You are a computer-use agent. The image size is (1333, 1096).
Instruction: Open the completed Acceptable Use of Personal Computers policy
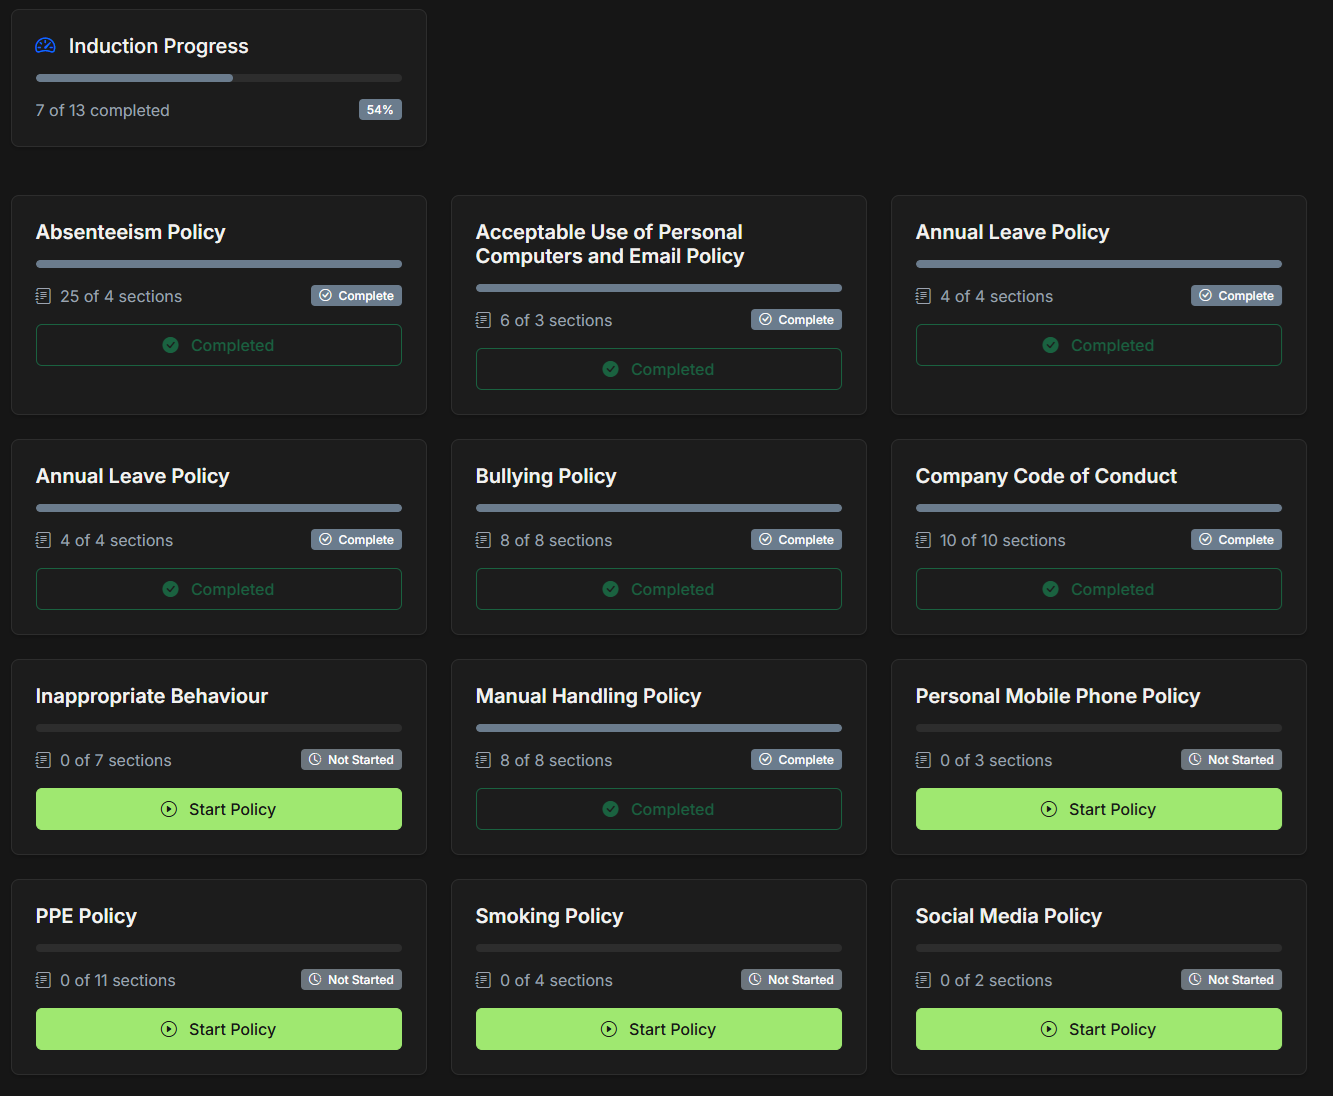[658, 369]
